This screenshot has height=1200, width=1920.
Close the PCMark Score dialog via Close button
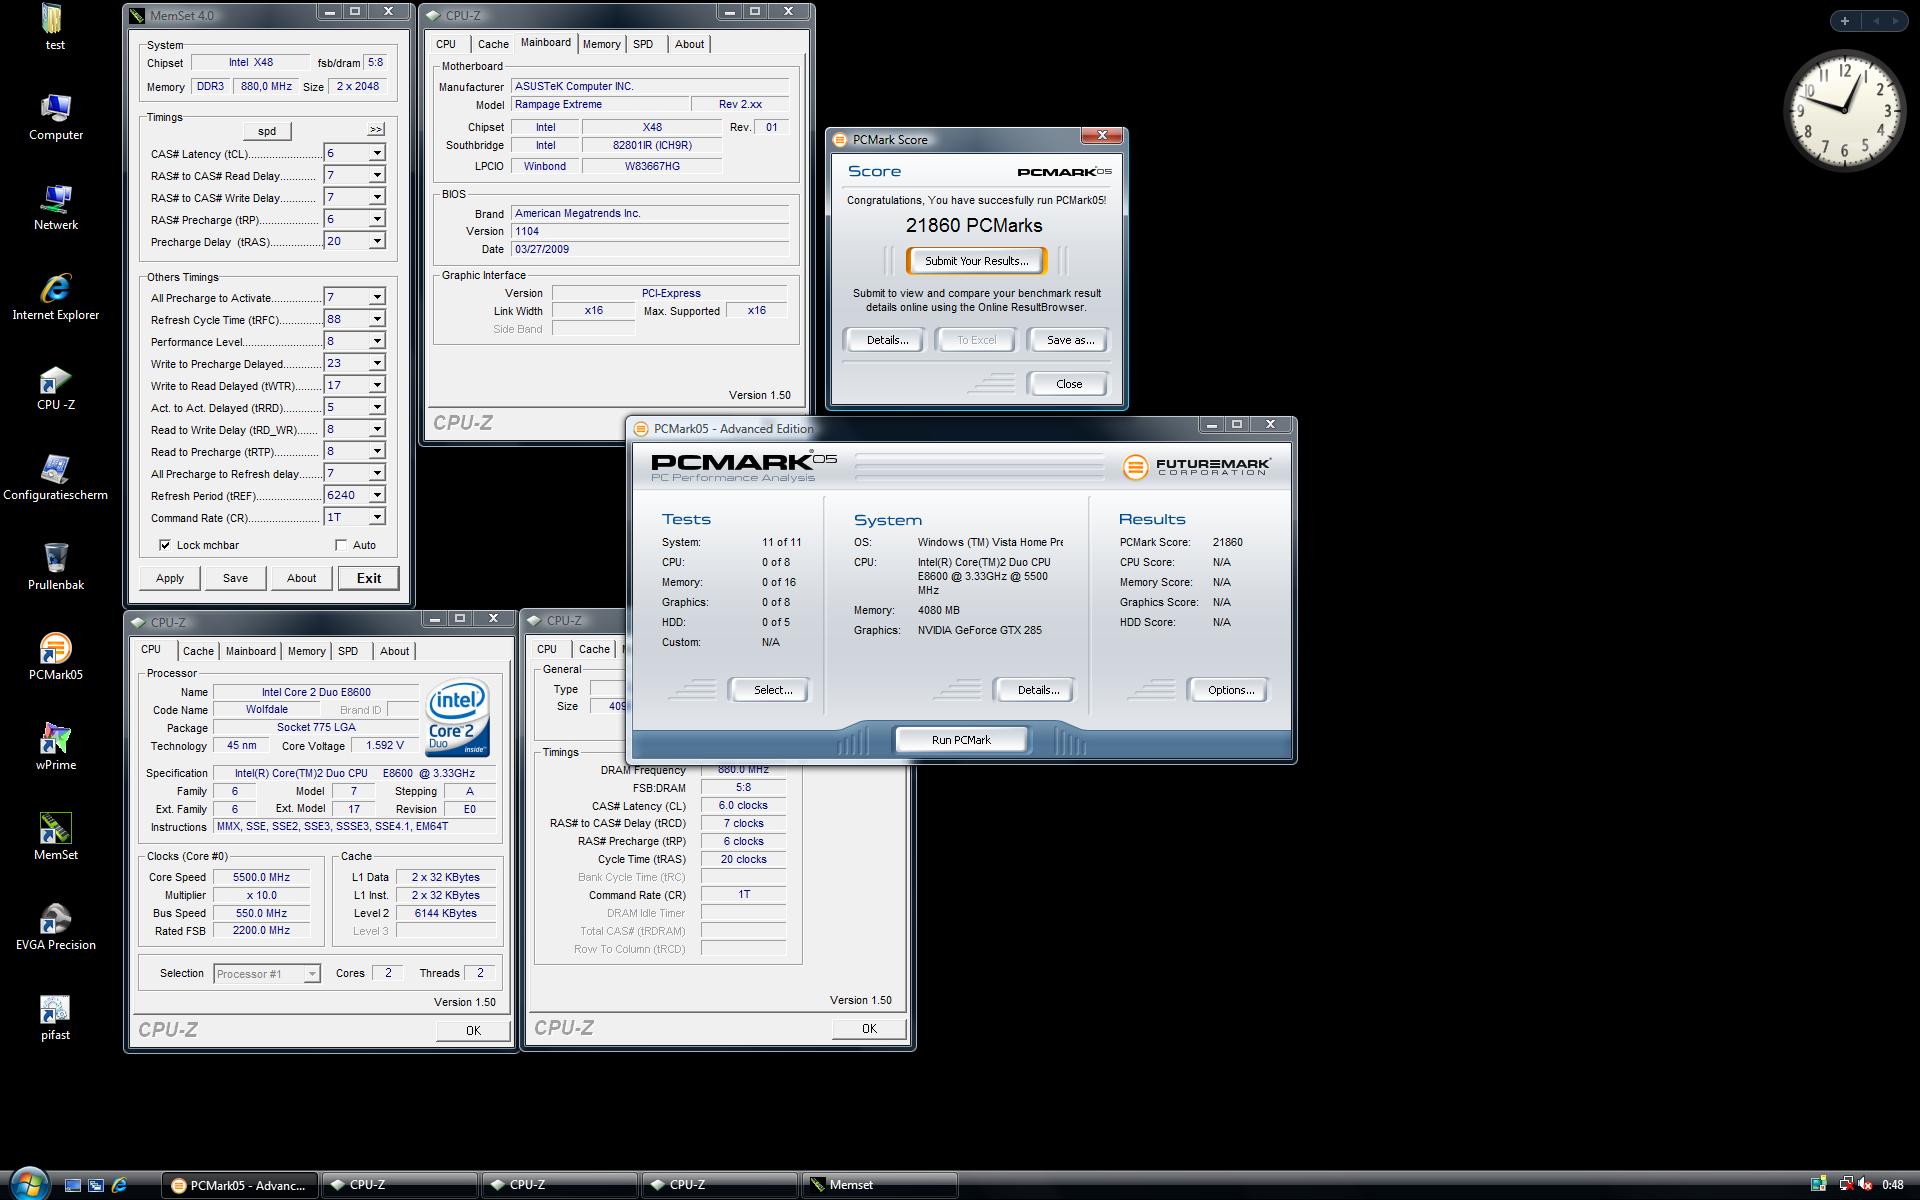1069,384
